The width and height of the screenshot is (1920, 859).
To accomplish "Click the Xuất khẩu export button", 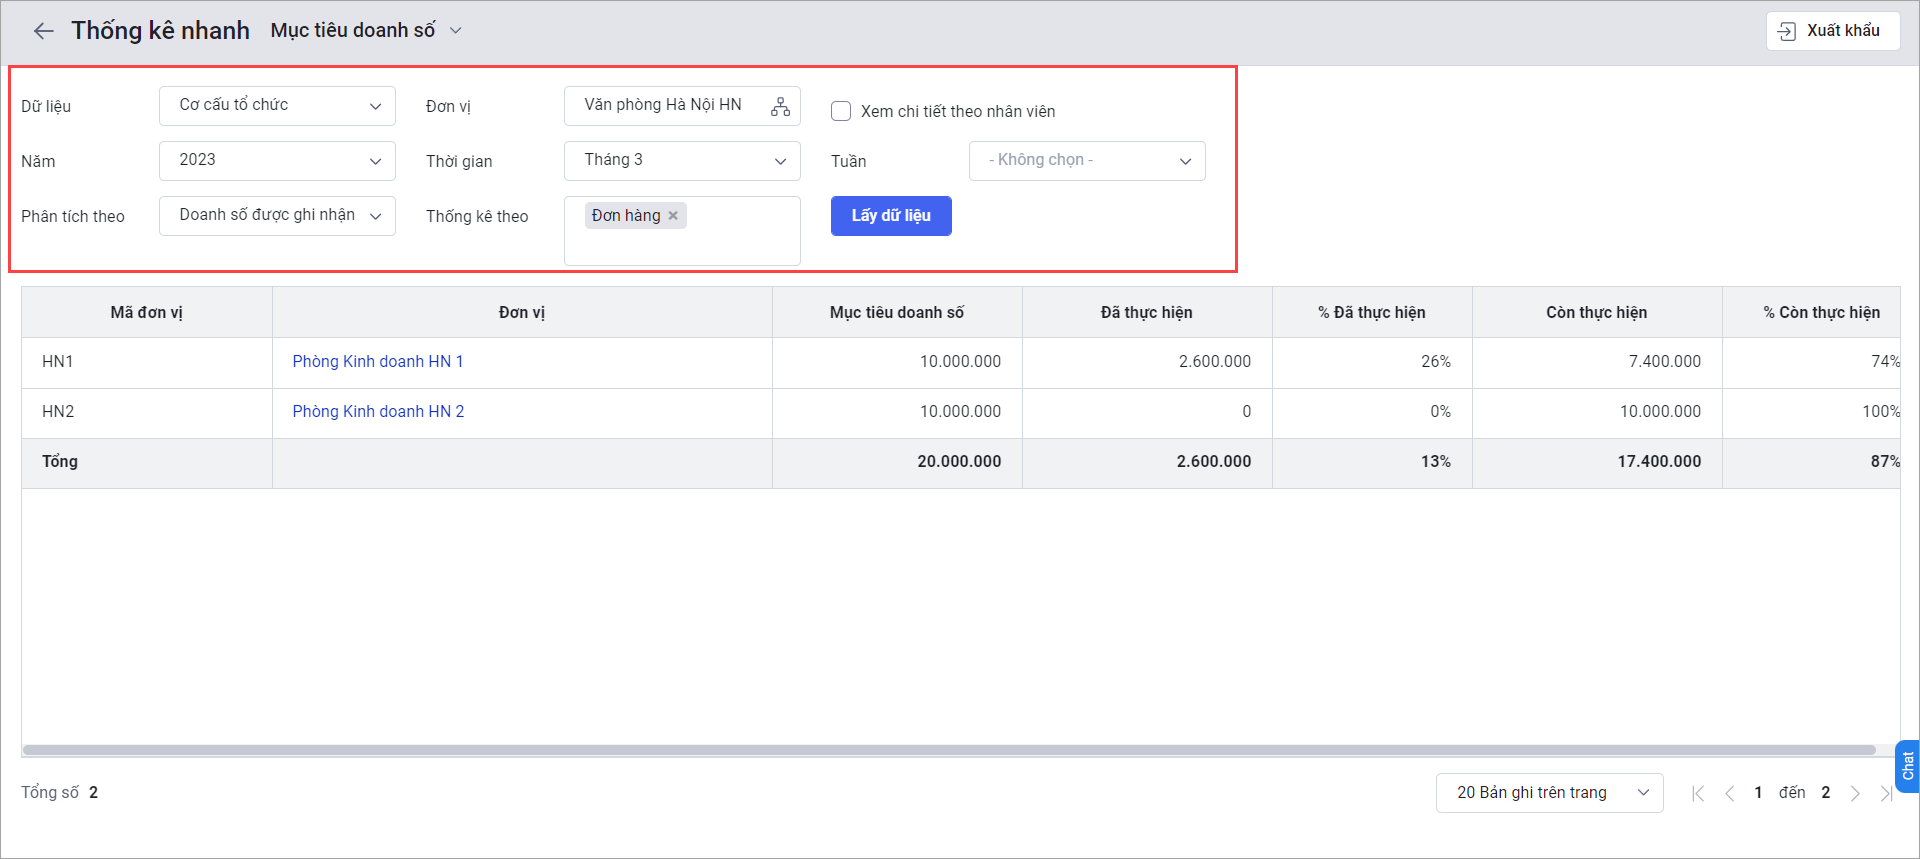I will tap(1832, 31).
